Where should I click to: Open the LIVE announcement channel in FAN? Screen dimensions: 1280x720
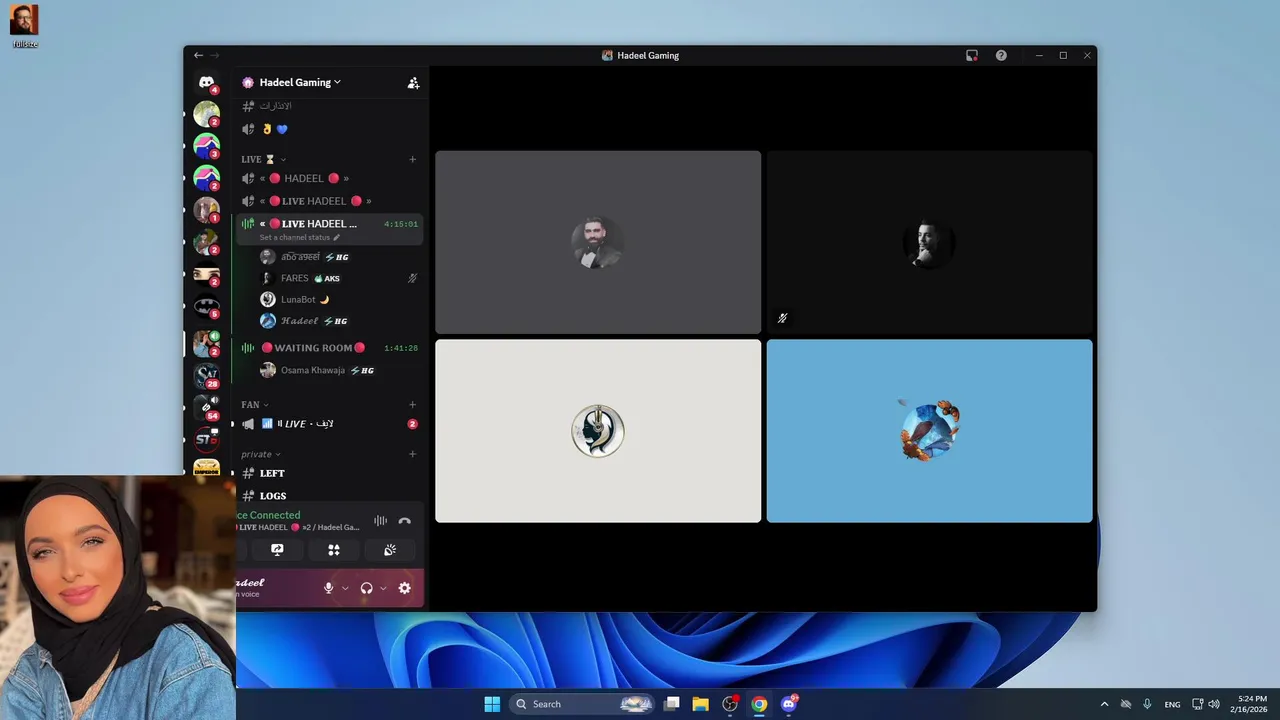[328, 424]
